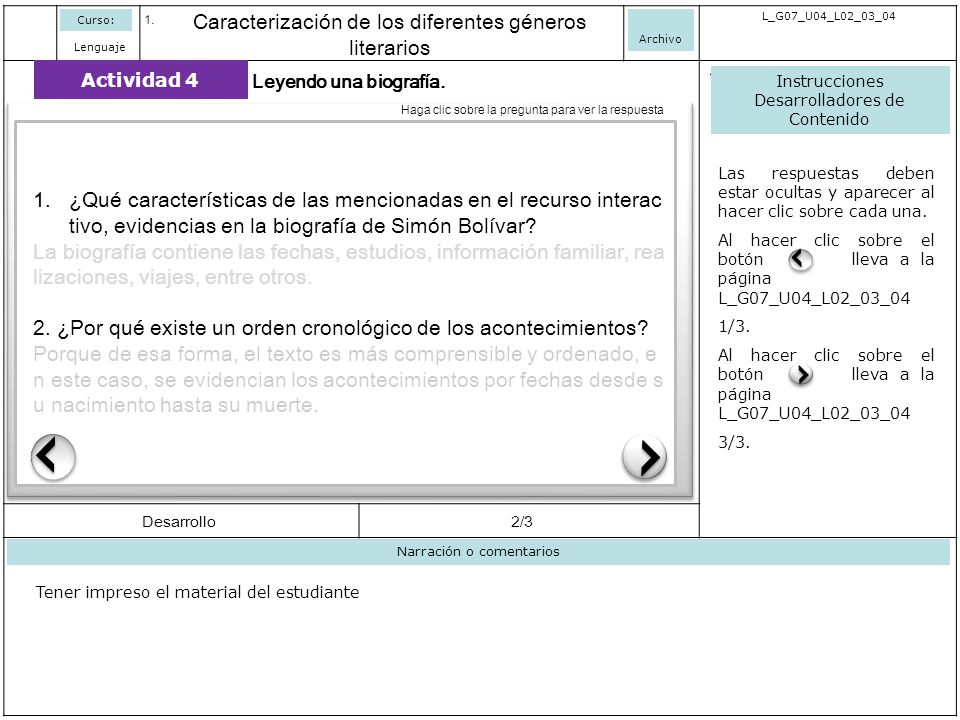Click the '1/3.' page reference in instructions
This screenshot has width=960, height=720.
pyautogui.click(x=733, y=326)
